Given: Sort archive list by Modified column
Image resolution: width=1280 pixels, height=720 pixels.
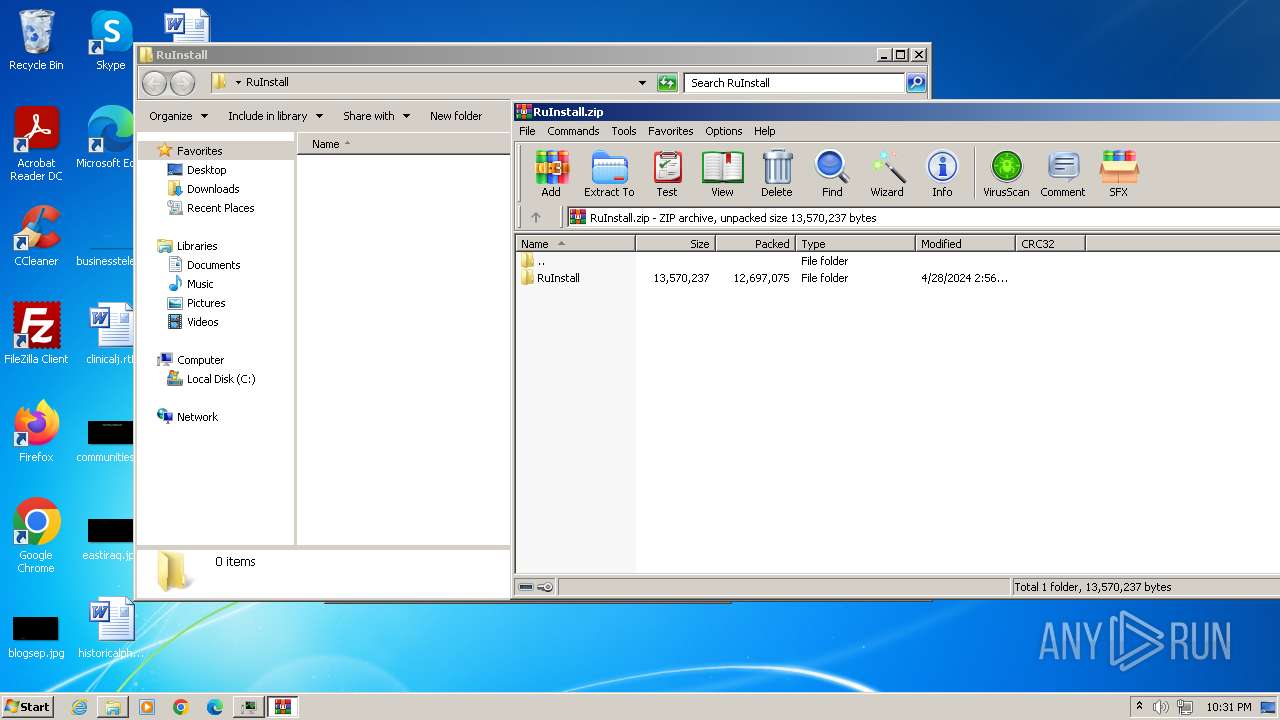Looking at the screenshot, I should pyautogui.click(x=964, y=243).
